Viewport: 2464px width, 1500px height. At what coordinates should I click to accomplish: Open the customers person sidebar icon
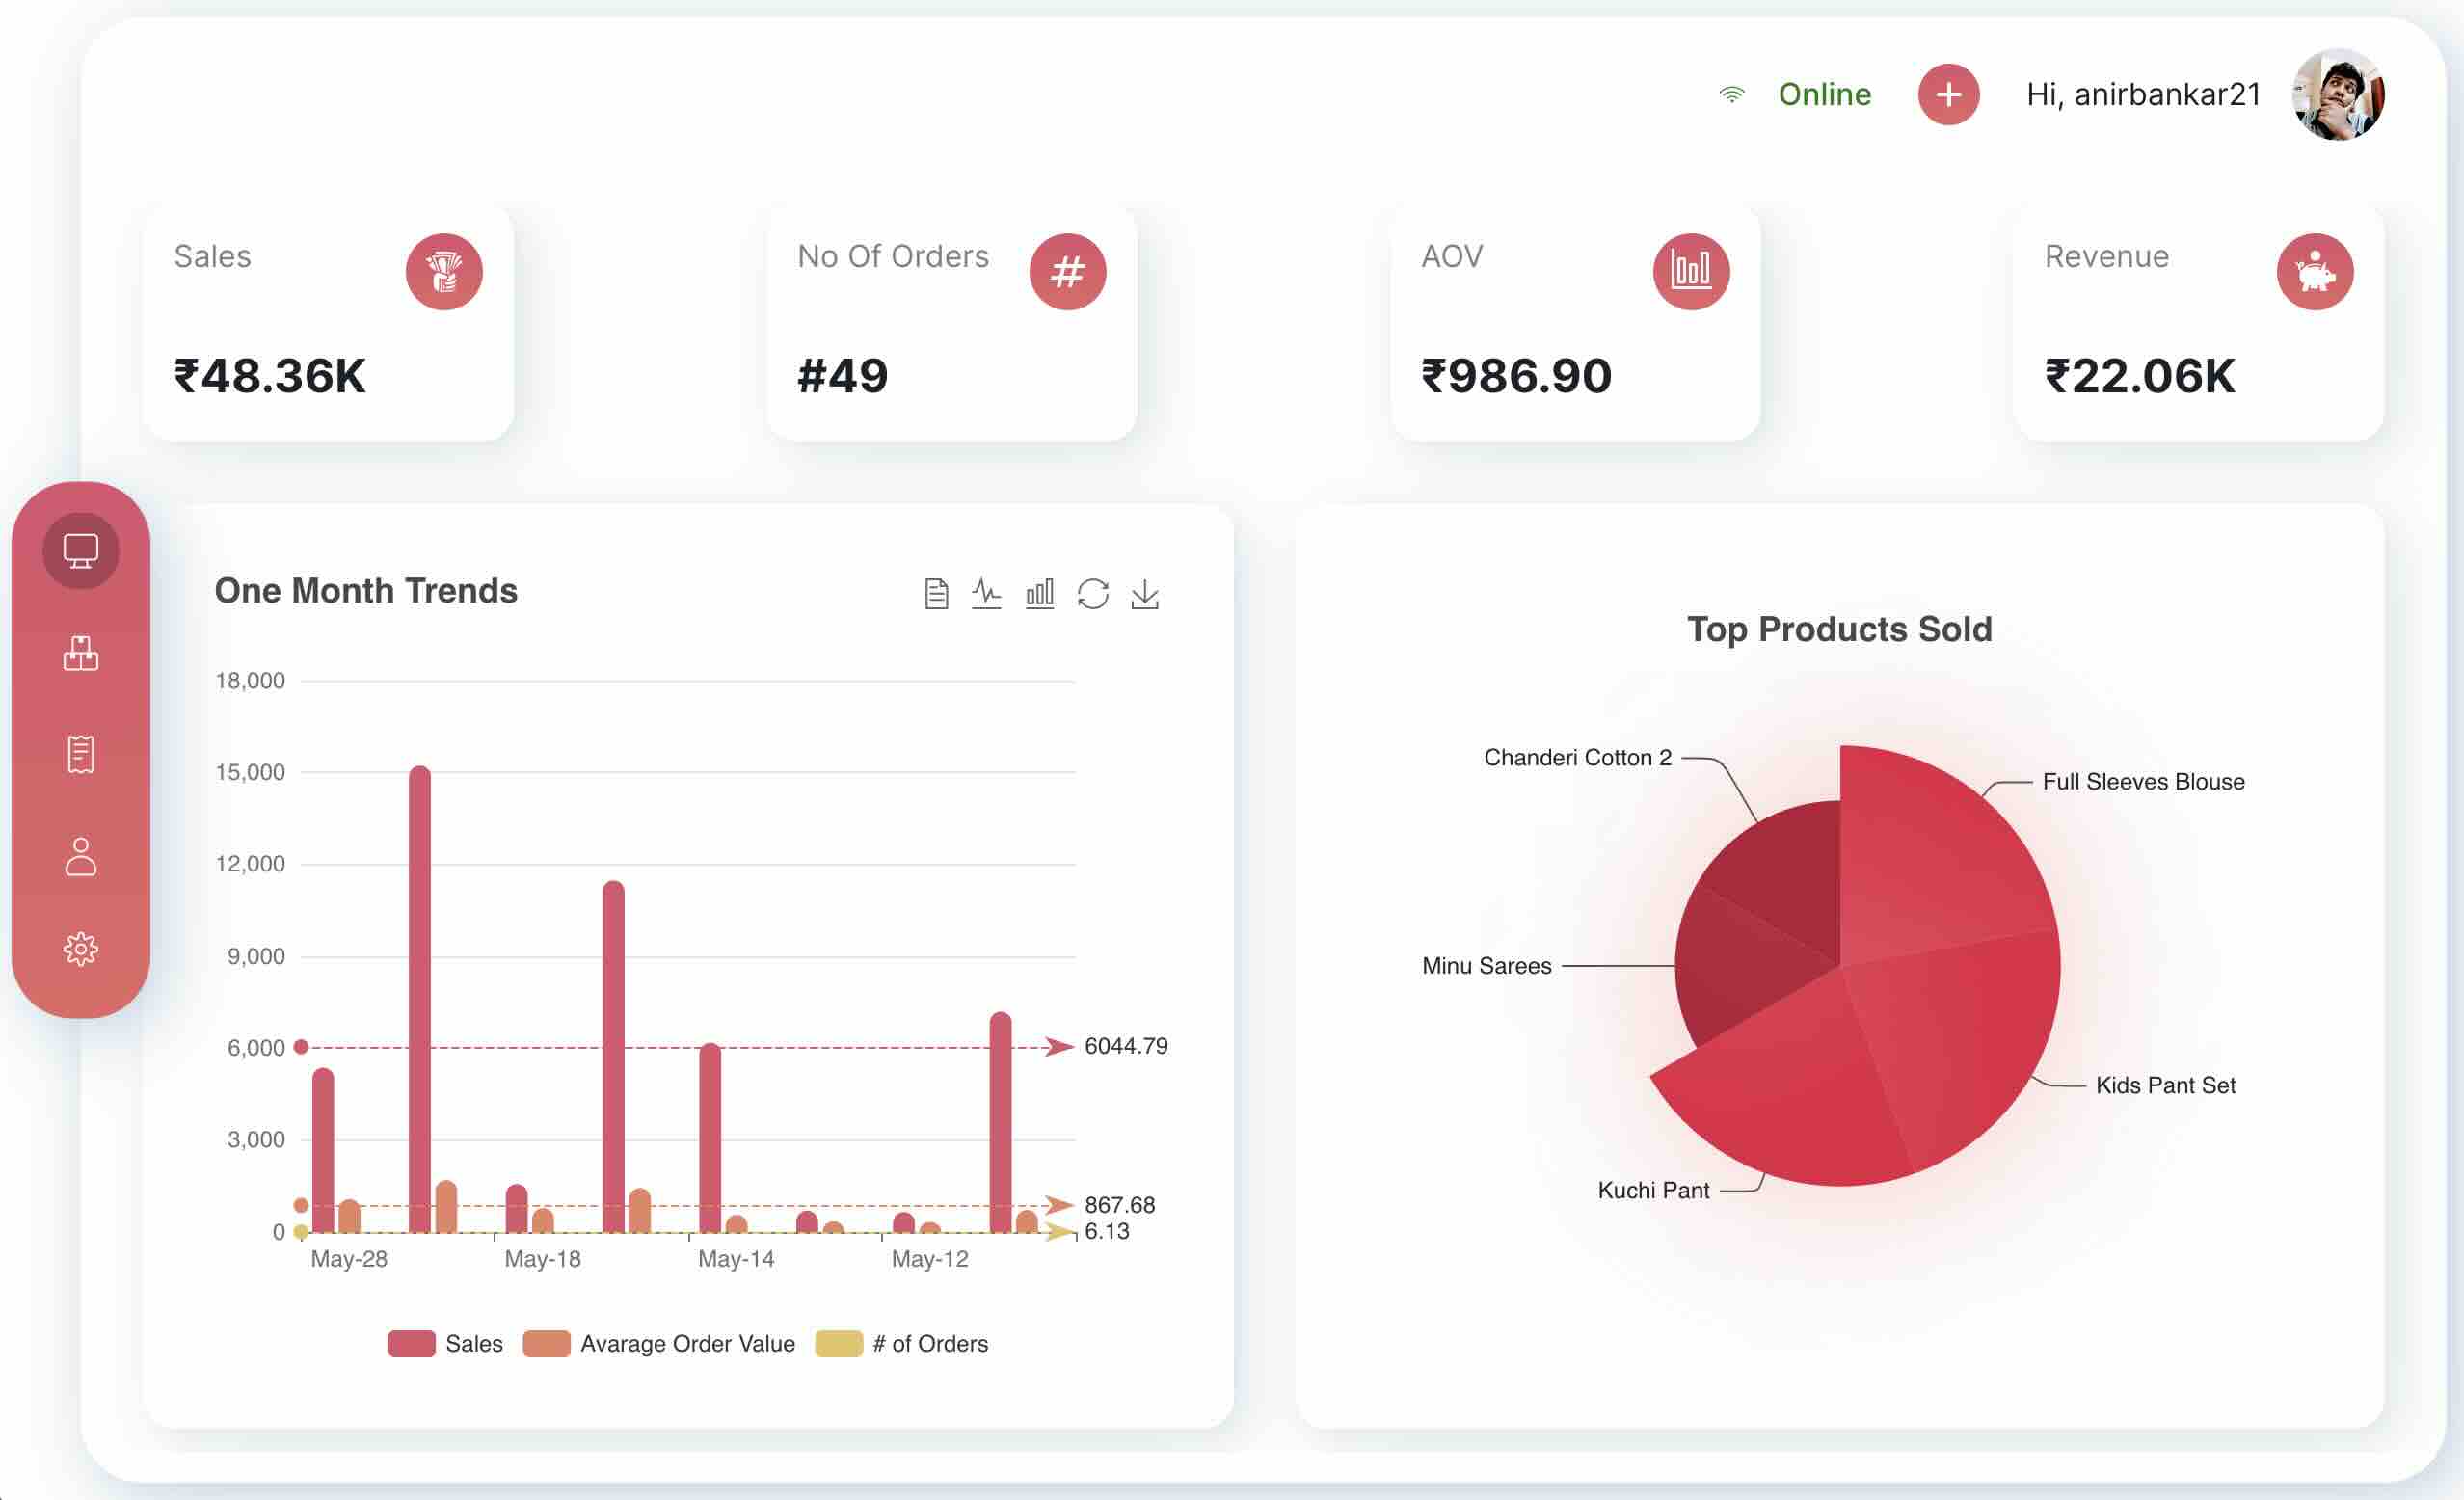pyautogui.click(x=81, y=856)
